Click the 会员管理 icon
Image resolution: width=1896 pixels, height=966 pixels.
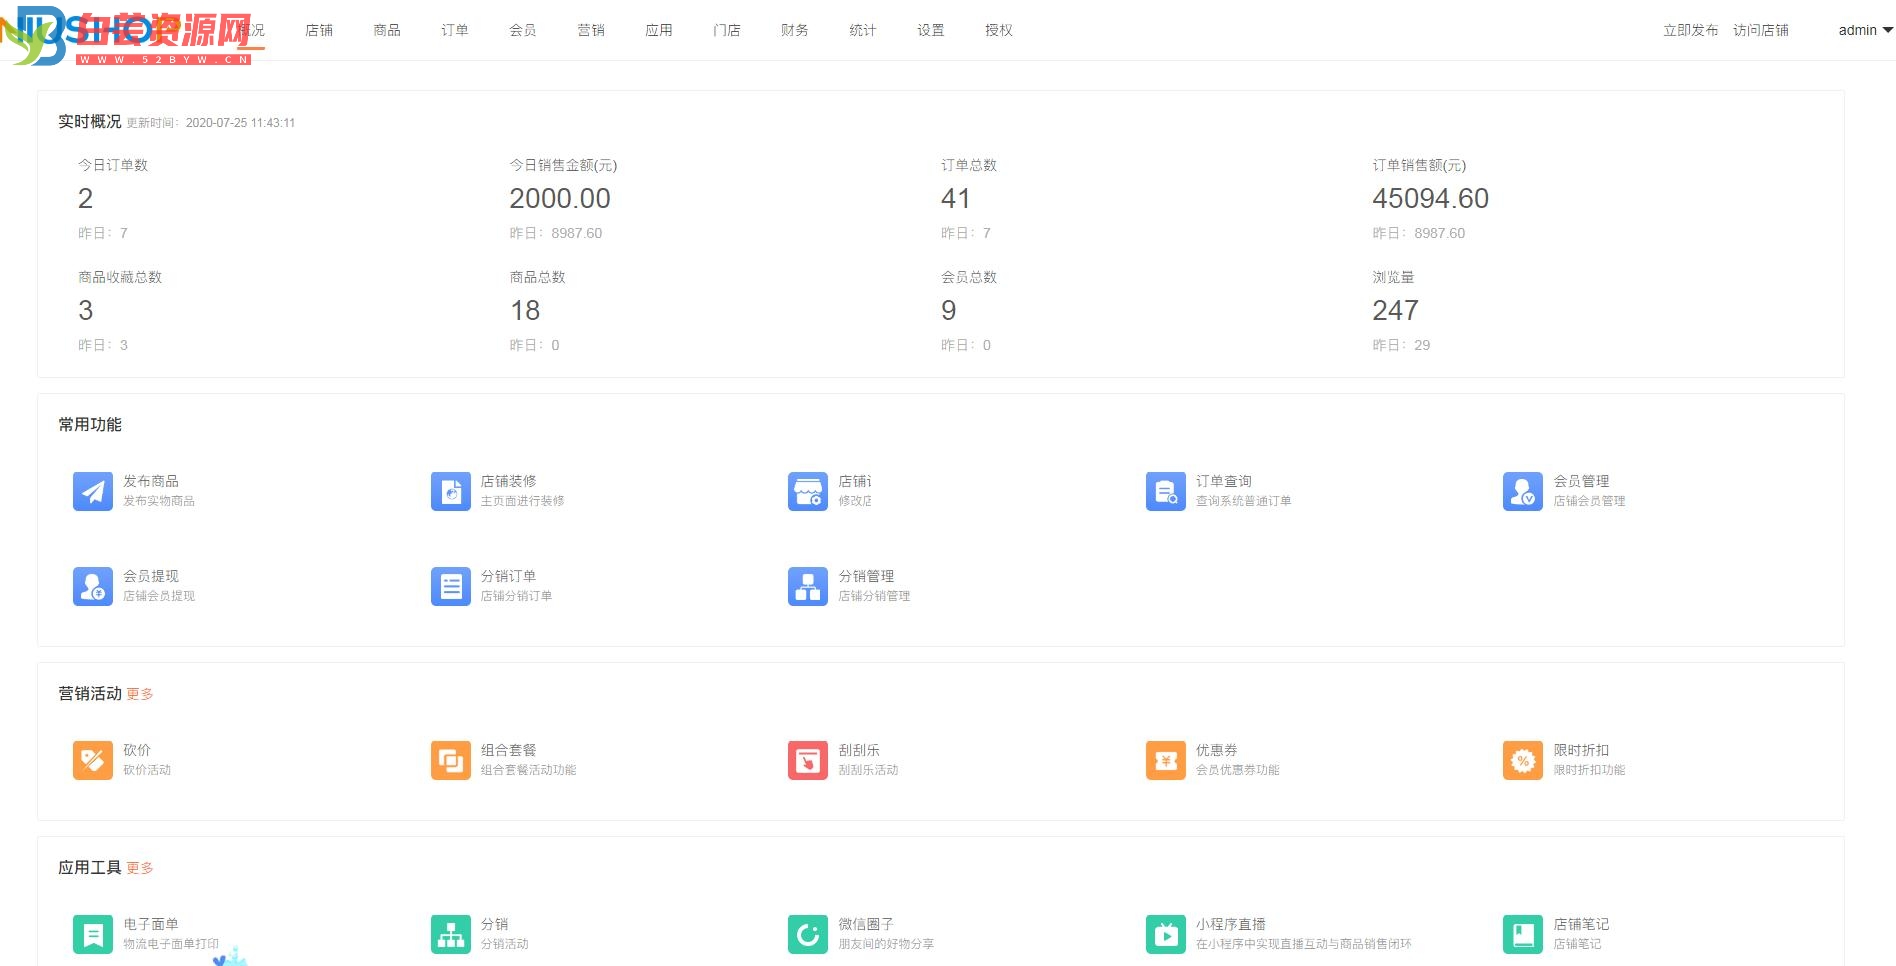pyautogui.click(x=1523, y=491)
